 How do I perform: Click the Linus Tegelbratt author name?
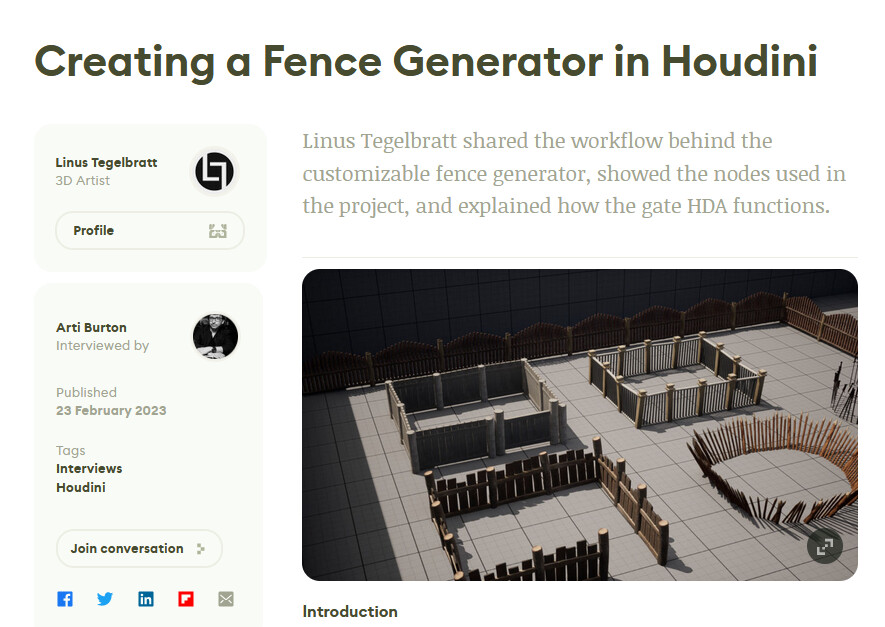point(106,163)
